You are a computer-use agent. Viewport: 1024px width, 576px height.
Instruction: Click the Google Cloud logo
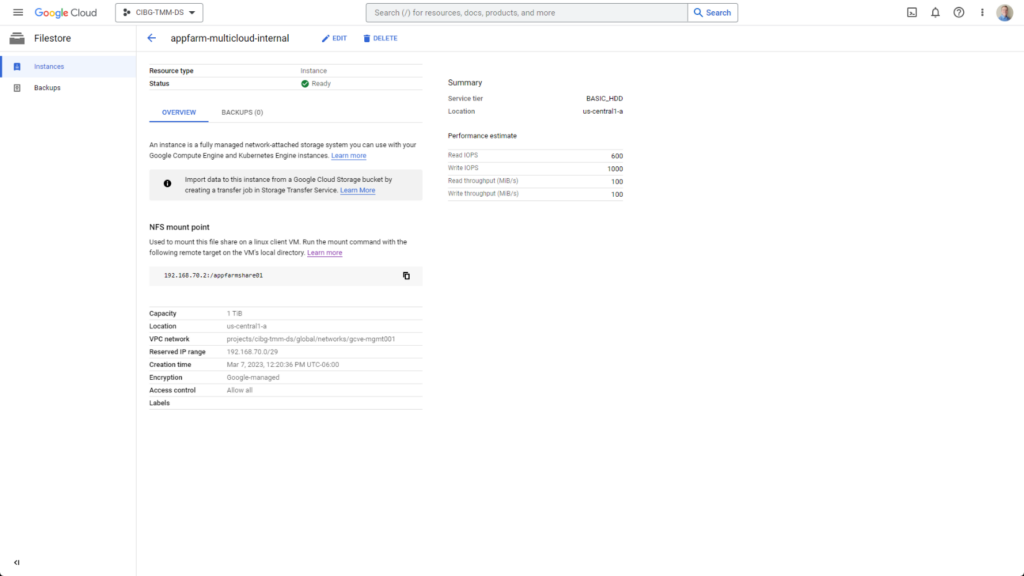pos(66,13)
